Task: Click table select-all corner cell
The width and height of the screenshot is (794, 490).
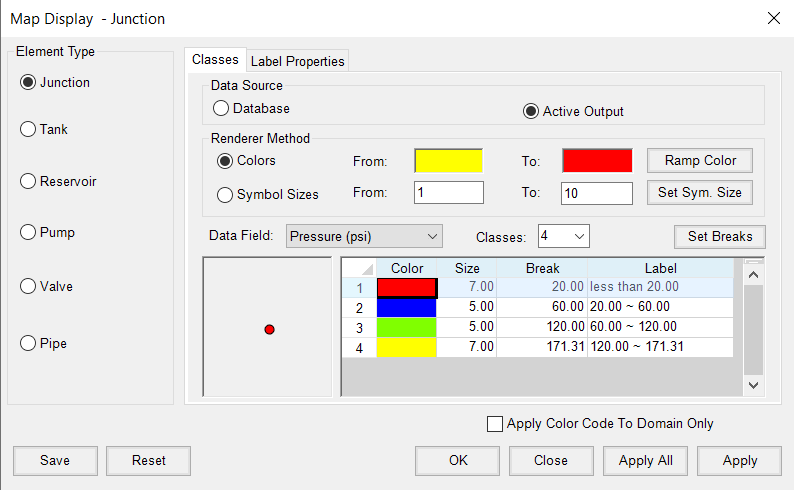Action: coord(360,268)
